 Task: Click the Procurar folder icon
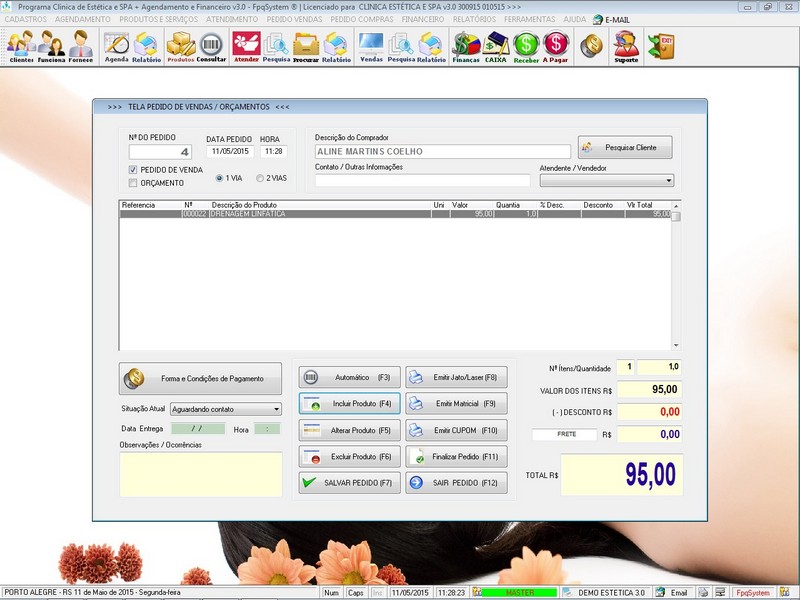(x=306, y=46)
